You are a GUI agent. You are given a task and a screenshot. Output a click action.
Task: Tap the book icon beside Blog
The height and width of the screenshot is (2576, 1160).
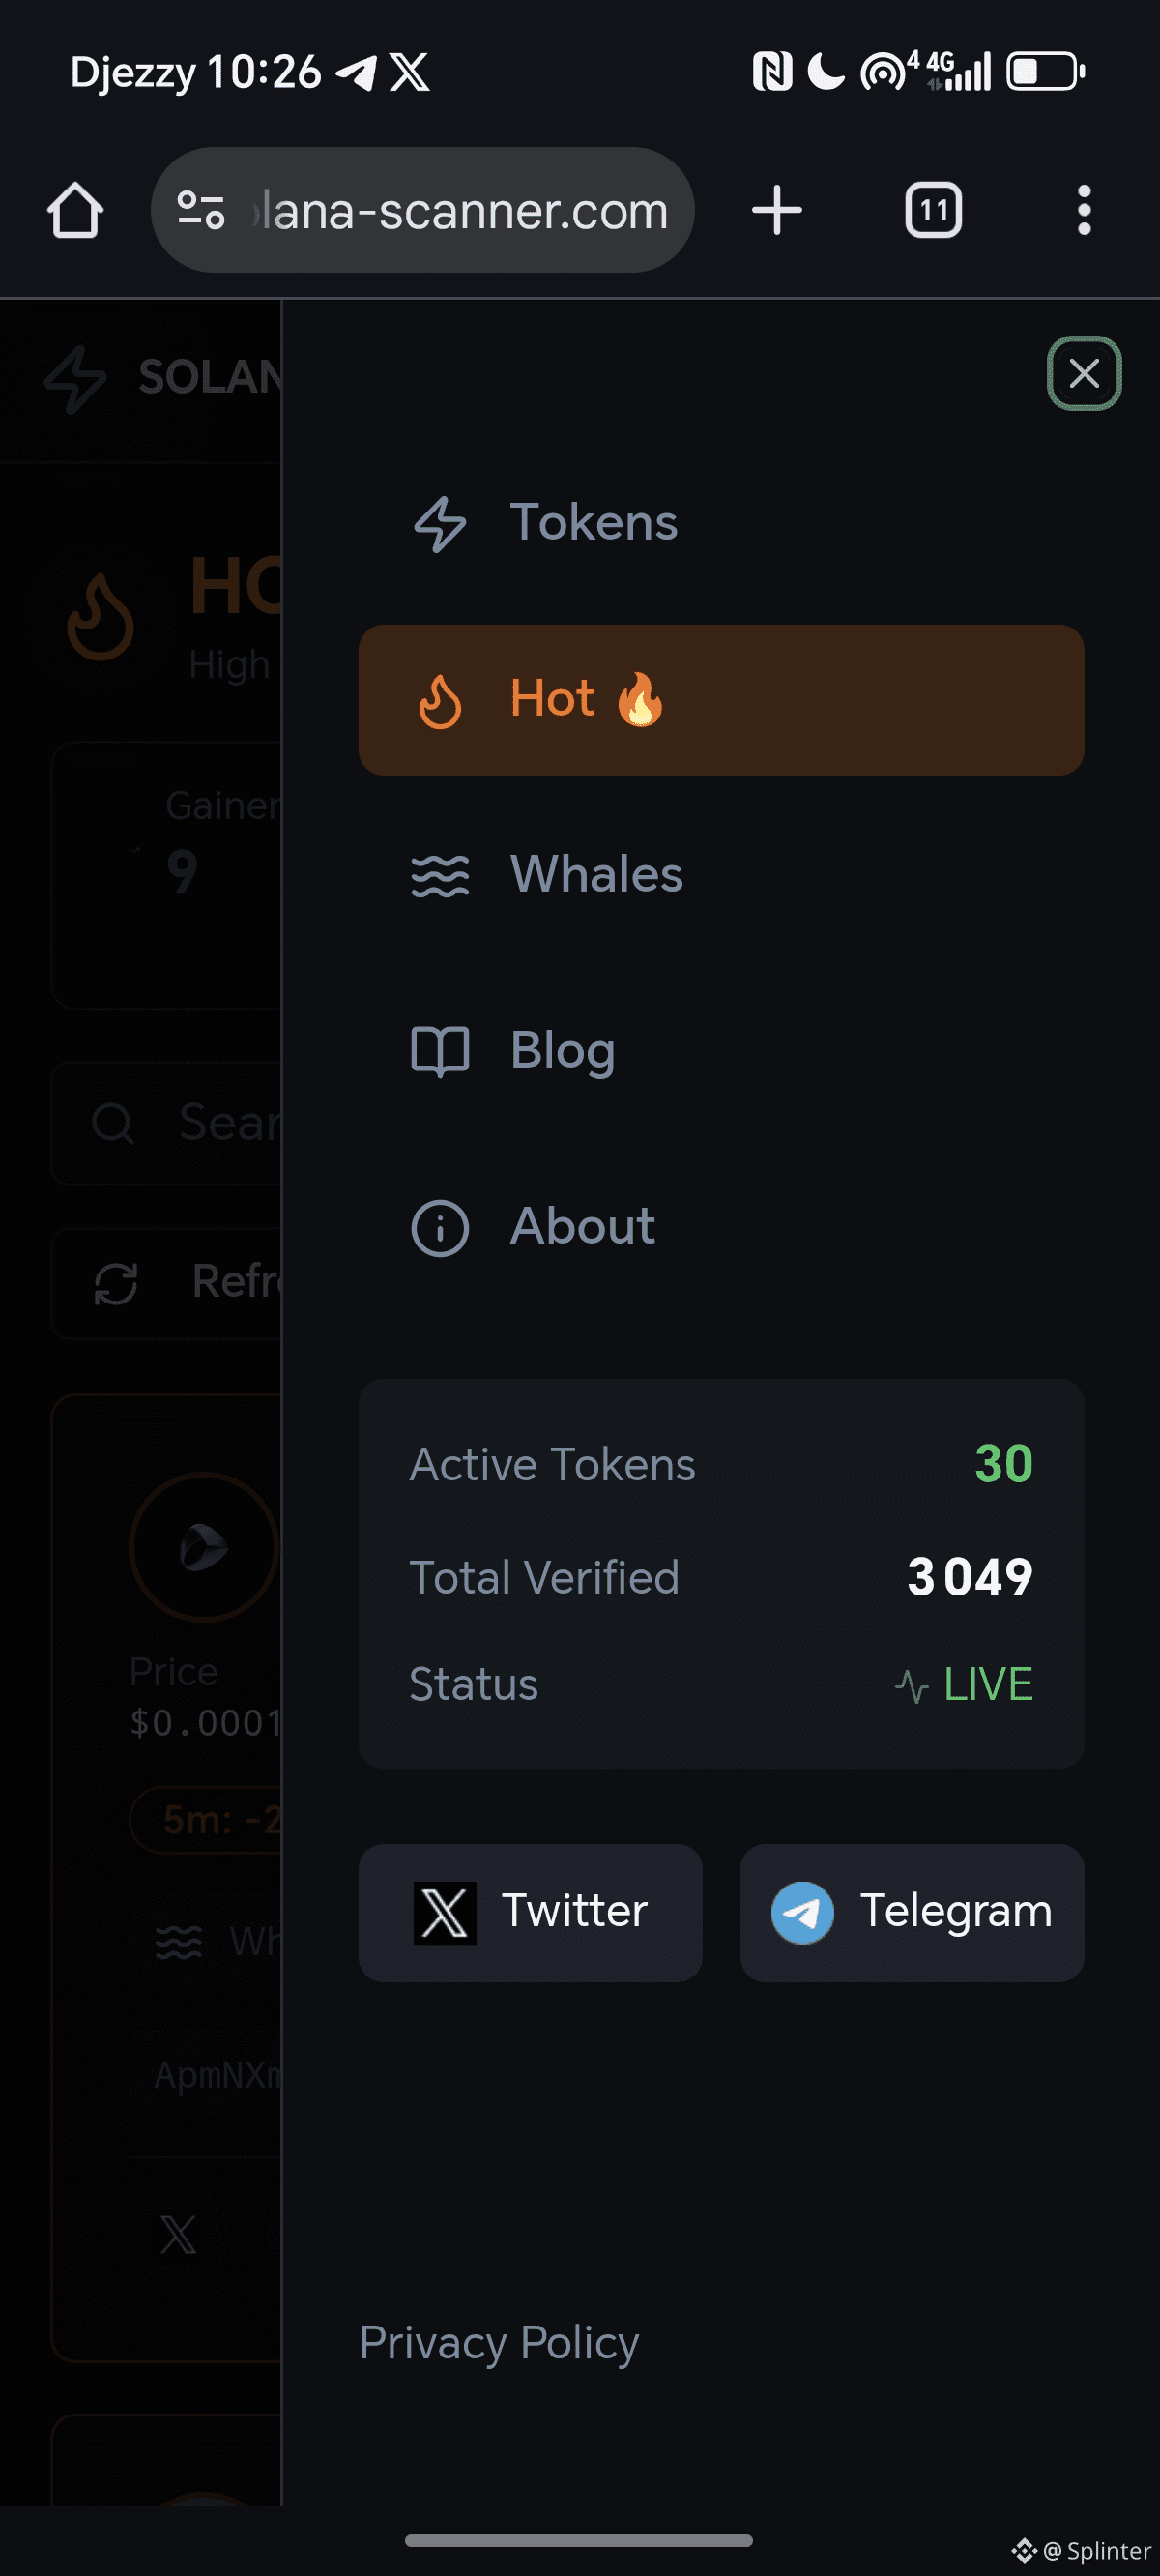click(x=440, y=1052)
